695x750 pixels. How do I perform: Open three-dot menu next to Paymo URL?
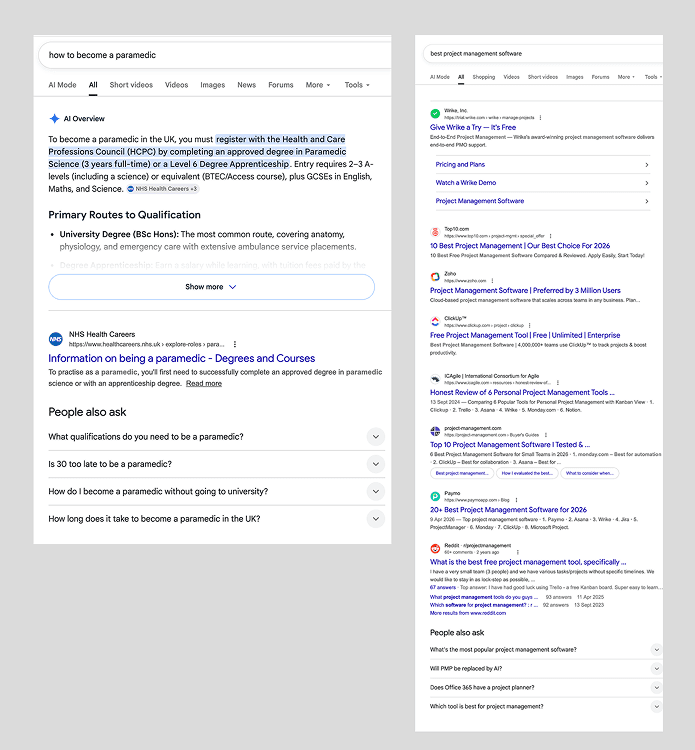tap(516, 500)
